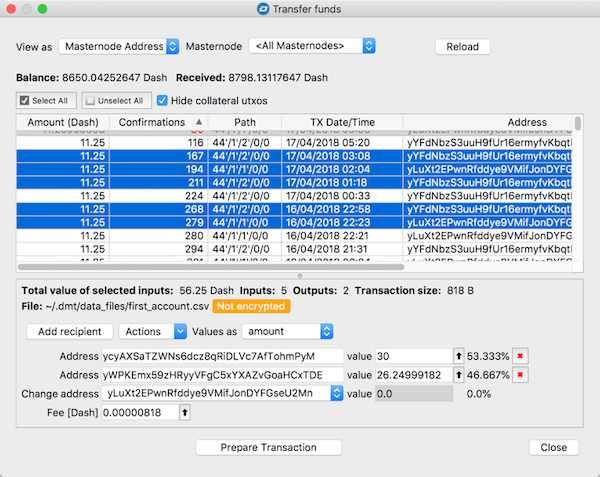Click the first recipient Address input field
The image size is (600, 477).
click(223, 356)
